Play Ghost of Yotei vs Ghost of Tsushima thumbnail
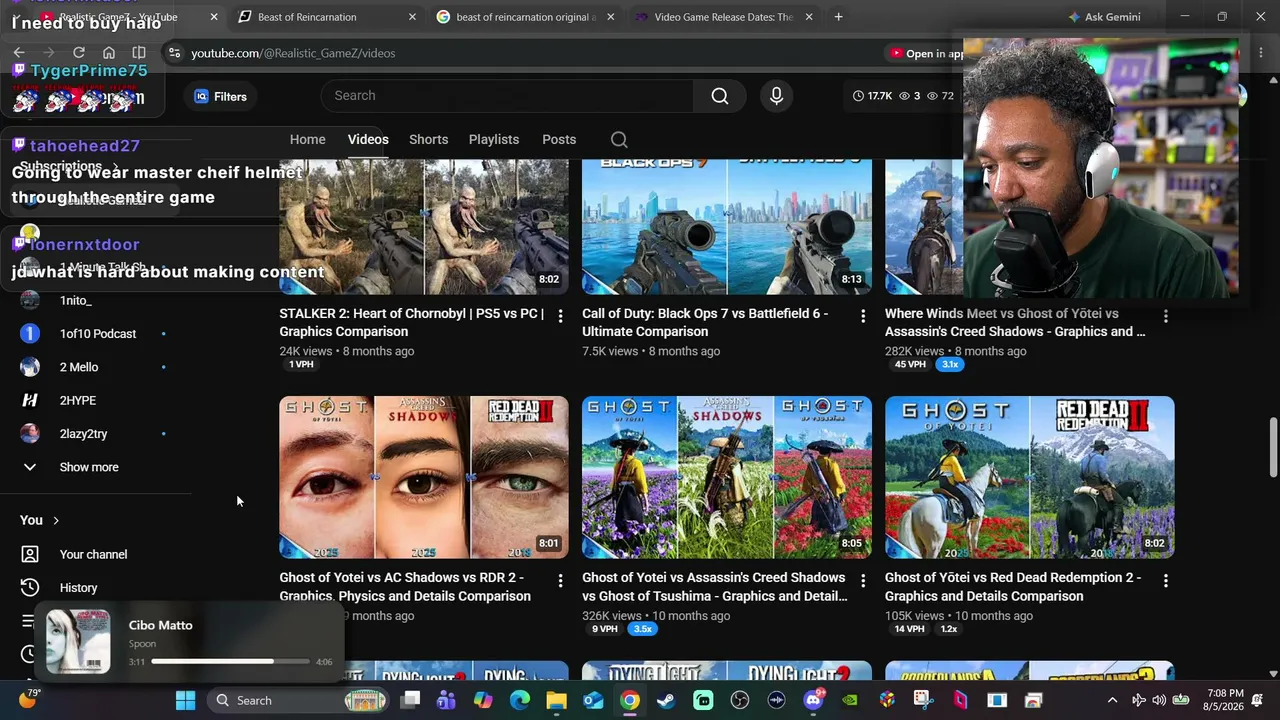The height and width of the screenshot is (720, 1280). [727, 477]
